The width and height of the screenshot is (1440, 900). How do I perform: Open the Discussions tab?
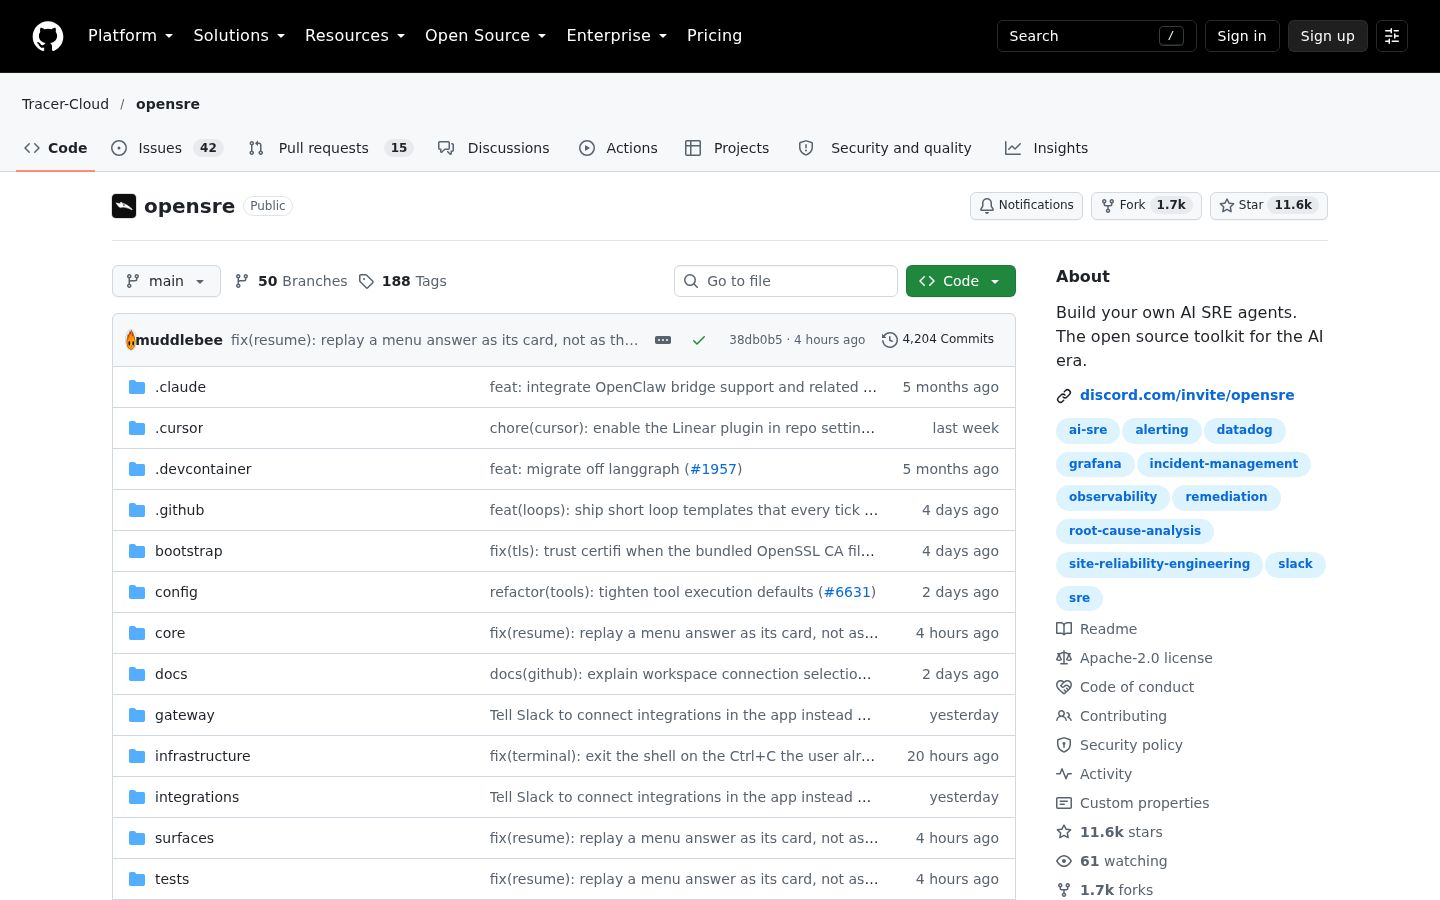[x=494, y=148]
